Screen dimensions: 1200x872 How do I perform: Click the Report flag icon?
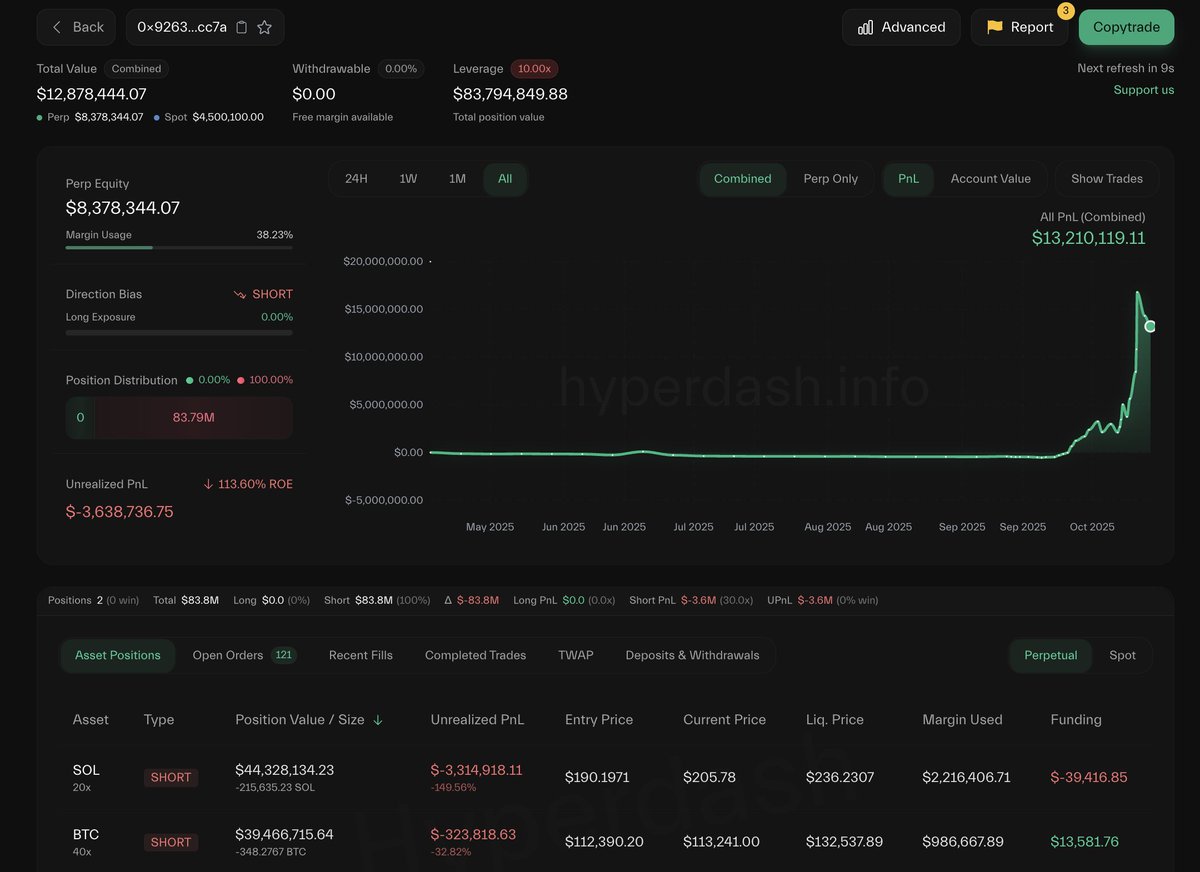click(x=994, y=28)
